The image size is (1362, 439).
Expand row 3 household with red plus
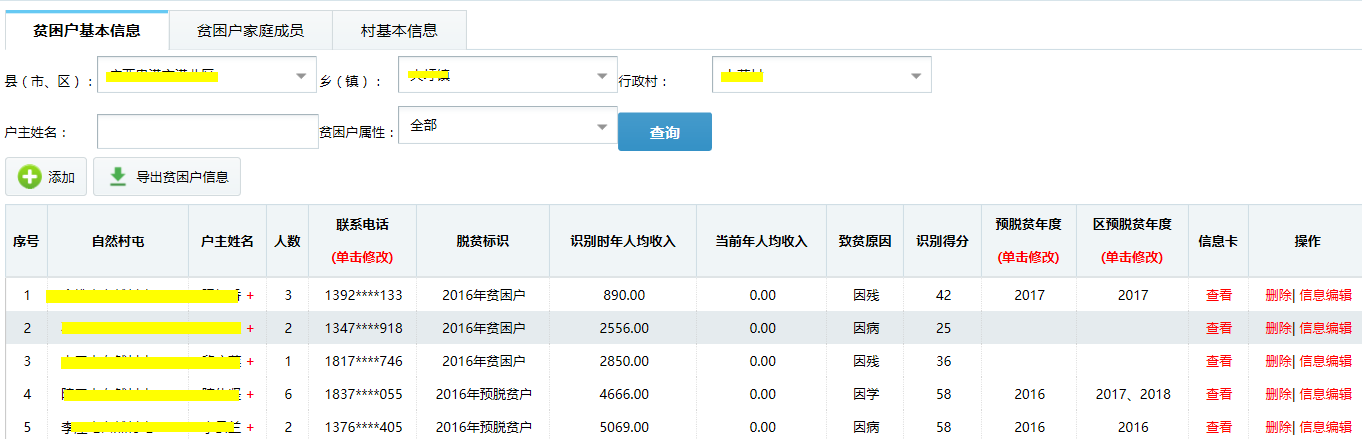(x=250, y=361)
